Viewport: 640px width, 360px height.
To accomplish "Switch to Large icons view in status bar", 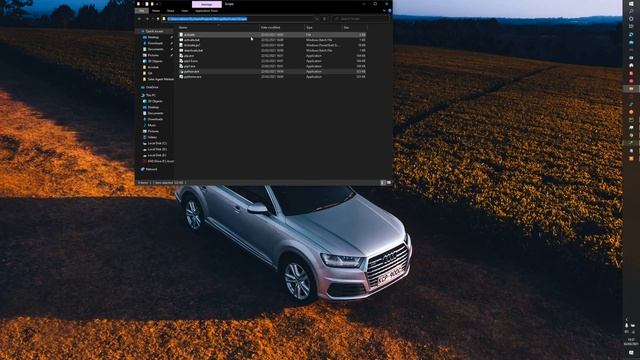I will pyautogui.click(x=389, y=183).
